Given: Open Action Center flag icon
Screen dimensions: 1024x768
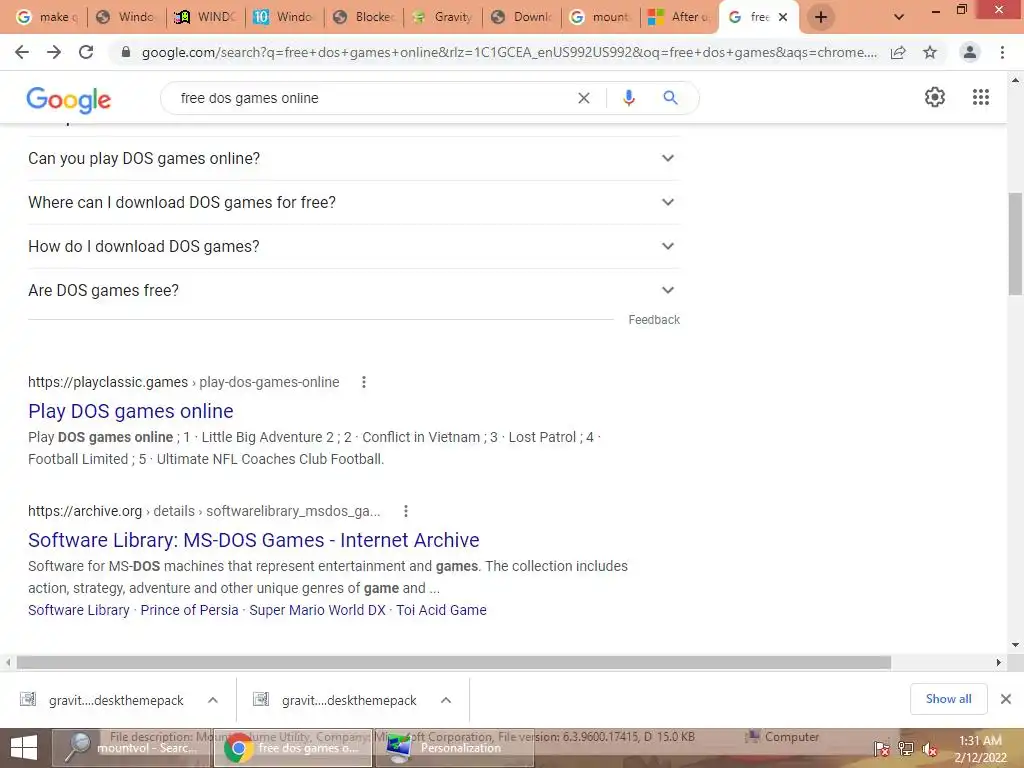Looking at the screenshot, I should coord(881,748).
